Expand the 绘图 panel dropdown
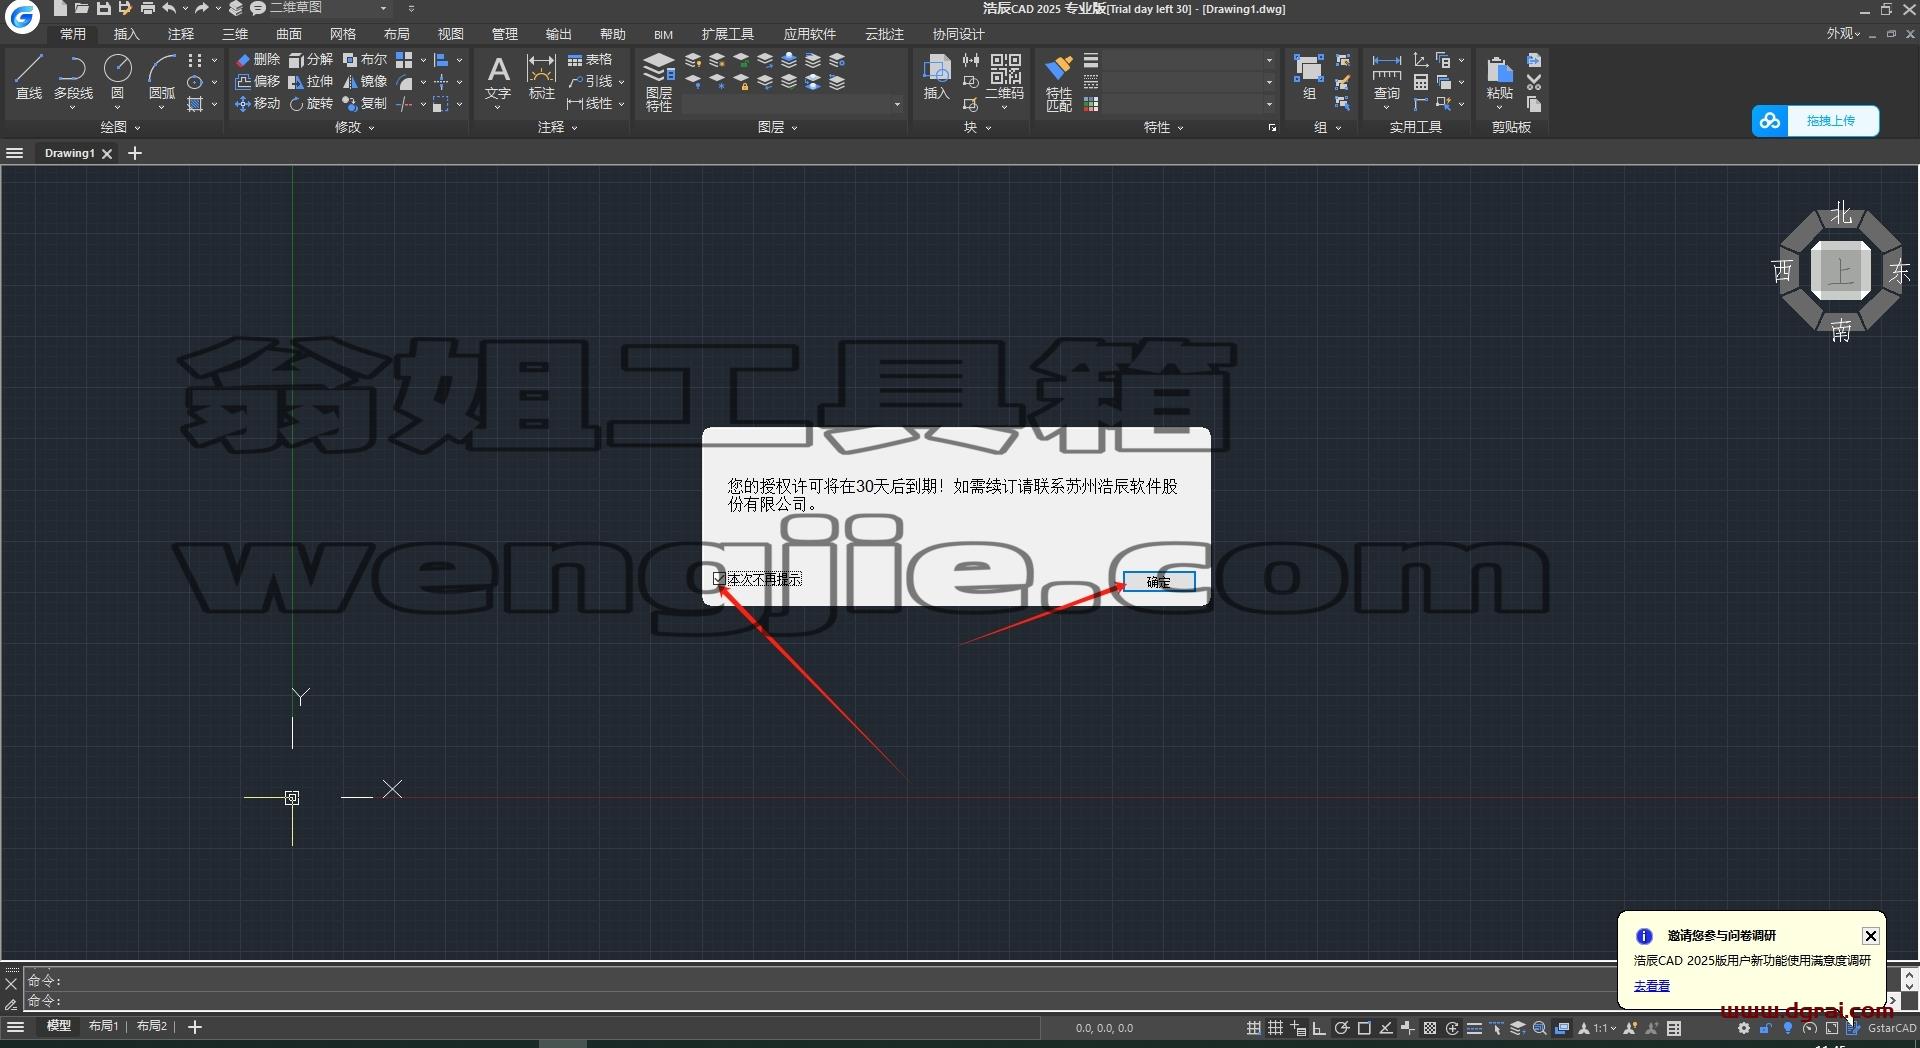The height and width of the screenshot is (1048, 1920). coord(120,127)
